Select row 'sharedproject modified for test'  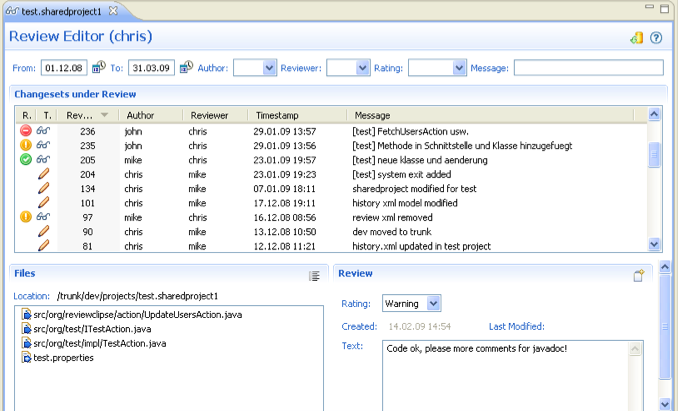332,188
